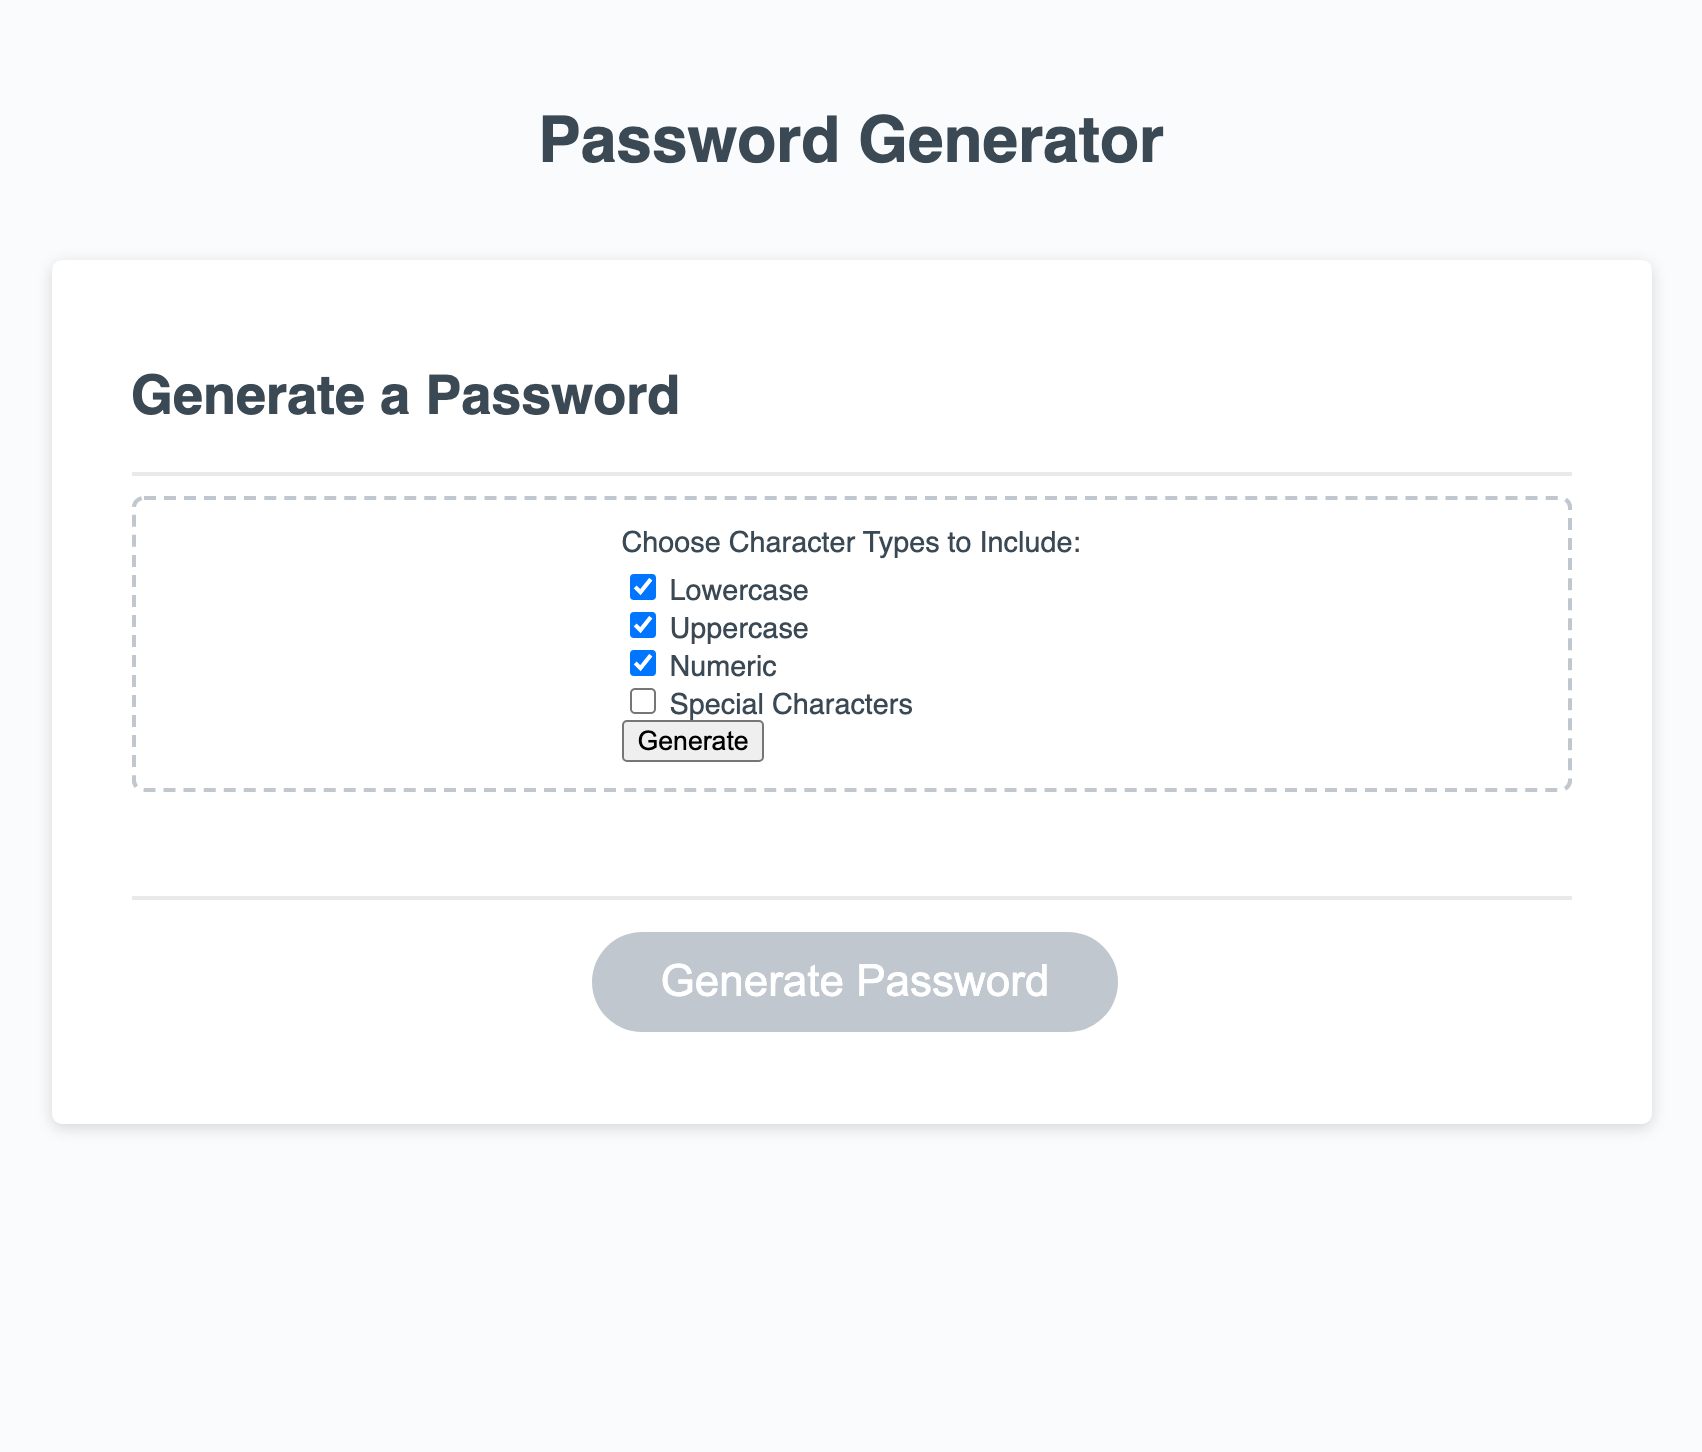Image resolution: width=1702 pixels, height=1452 pixels.
Task: Click the divider above Generate Password button
Action: click(850, 898)
